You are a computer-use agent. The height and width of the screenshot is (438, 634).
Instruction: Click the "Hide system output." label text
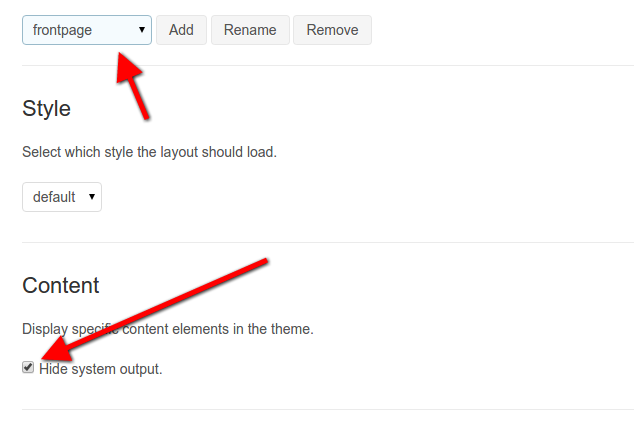click(101, 369)
